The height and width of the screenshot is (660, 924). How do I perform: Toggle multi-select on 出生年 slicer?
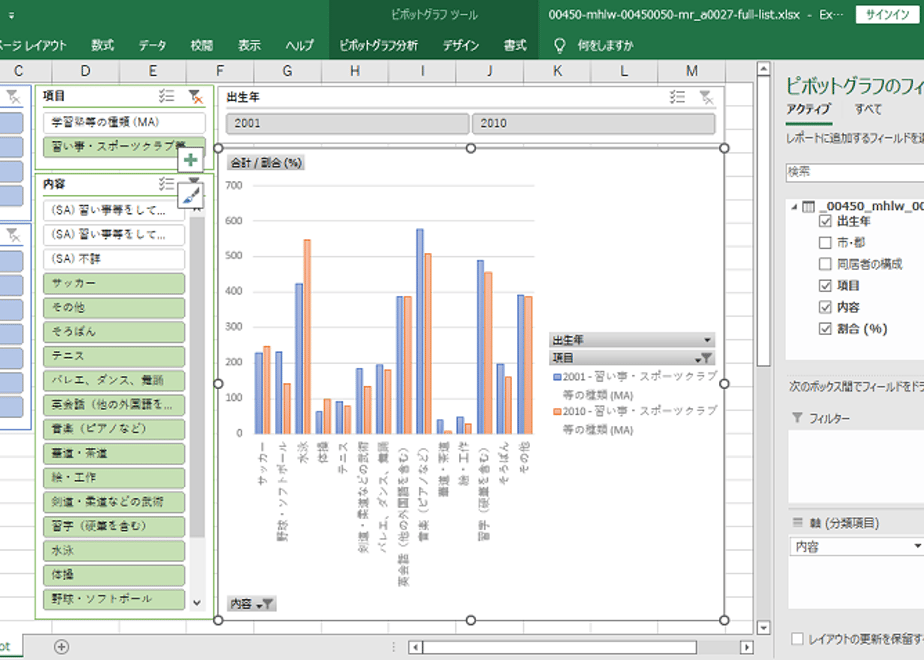(678, 97)
